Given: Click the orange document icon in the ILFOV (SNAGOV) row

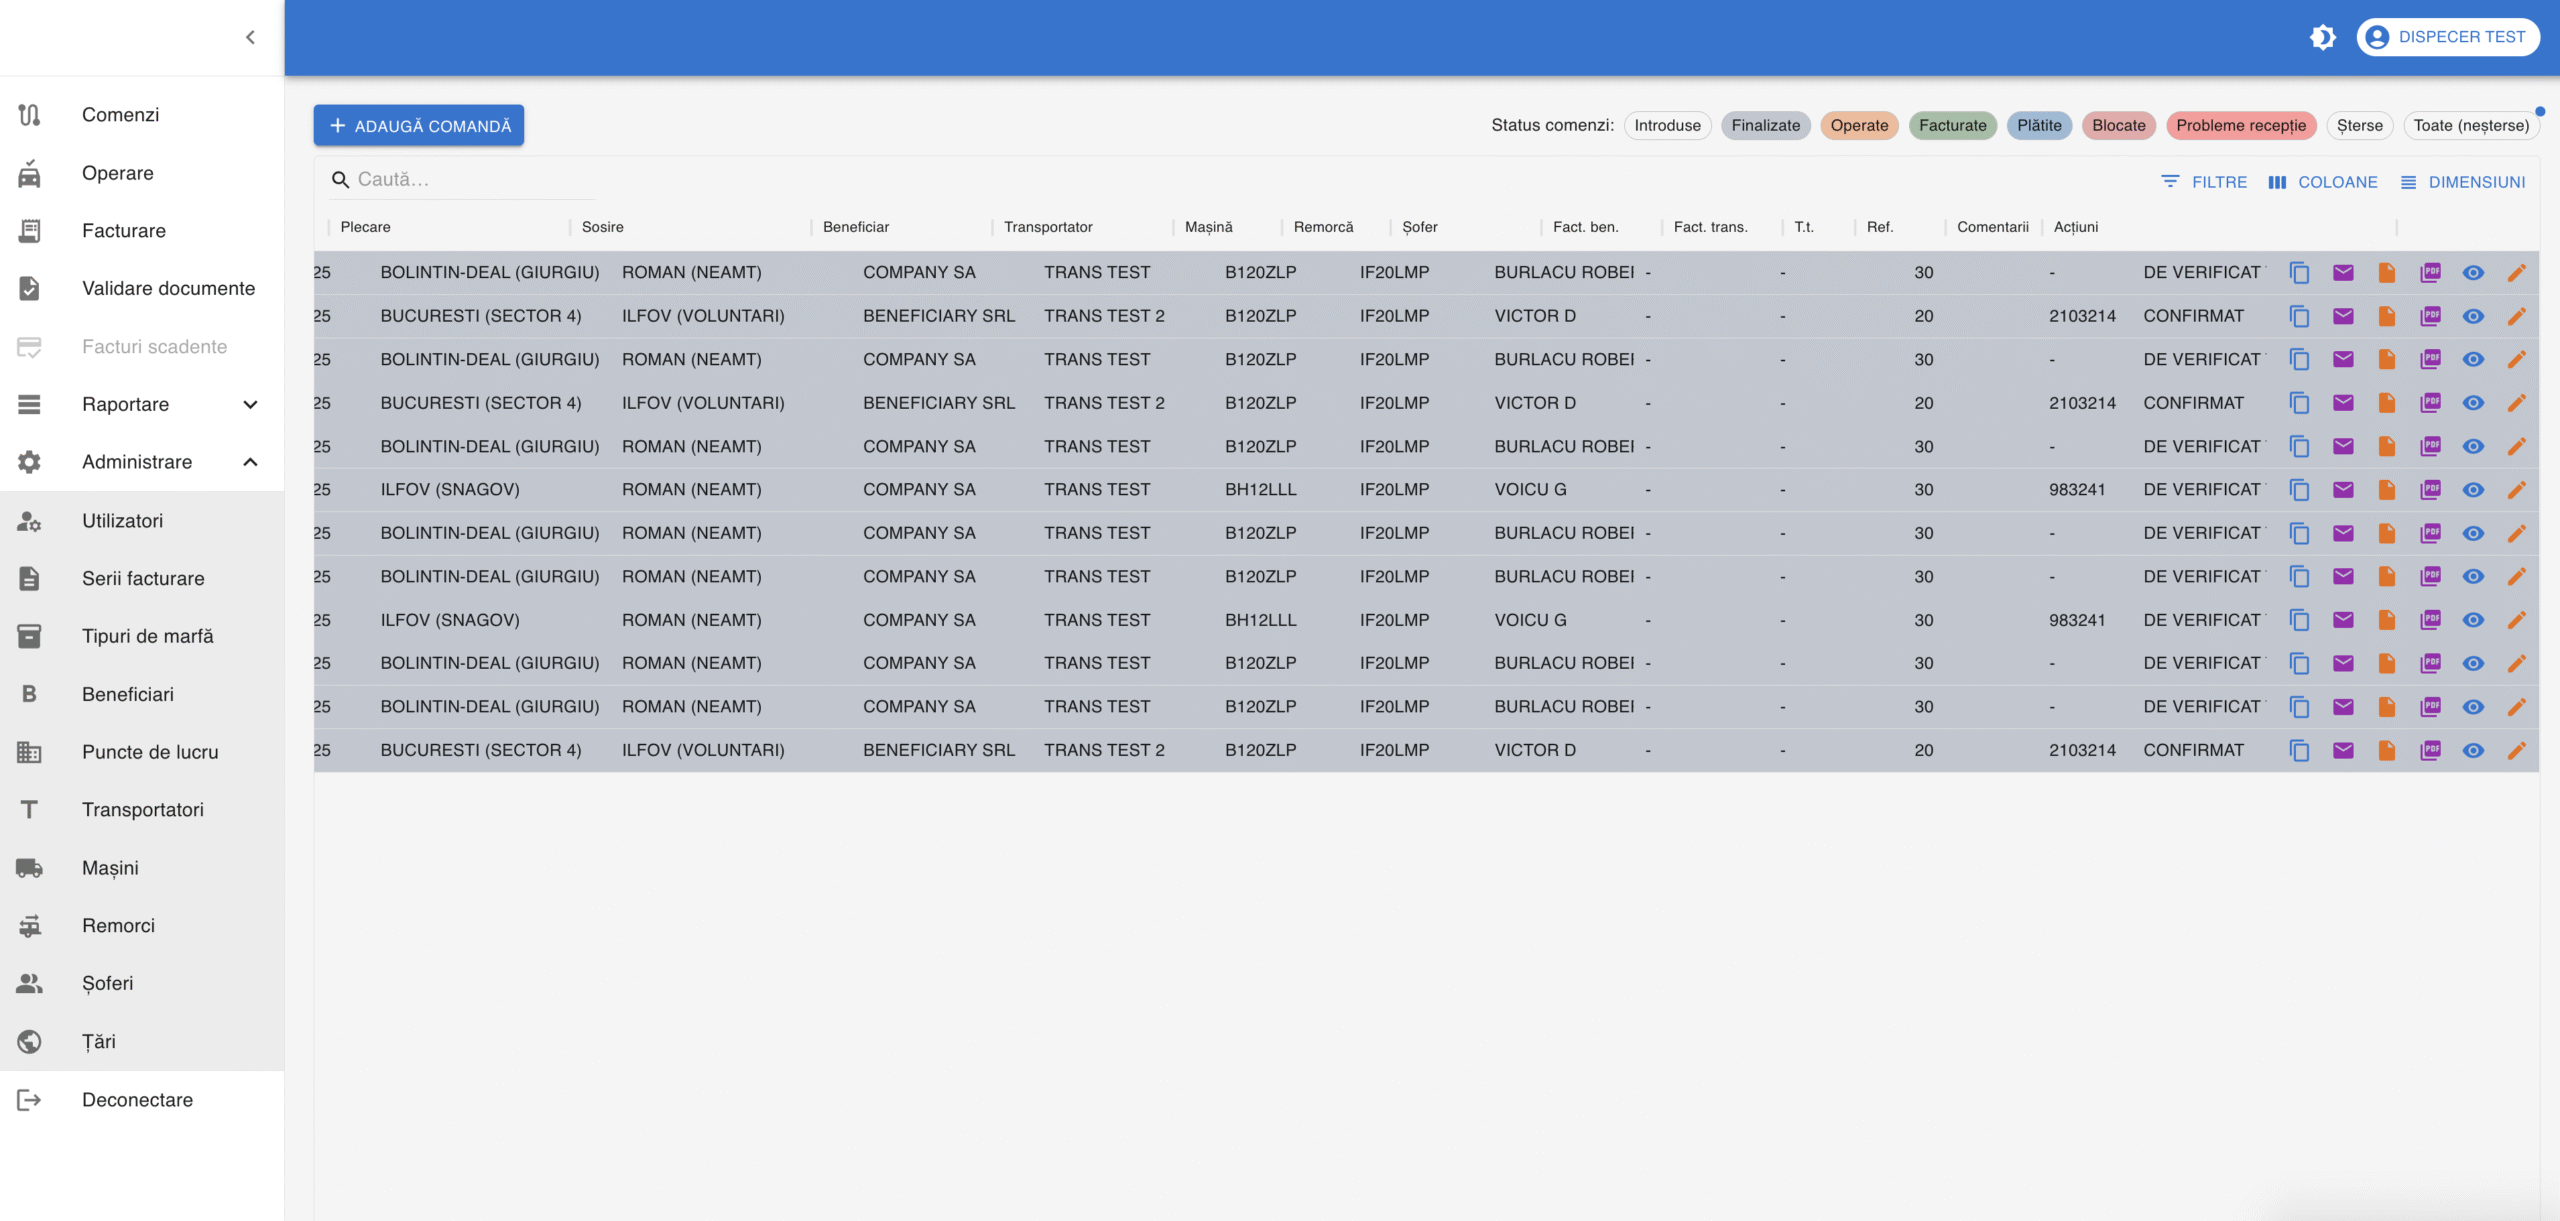Looking at the screenshot, I should pos(2386,490).
